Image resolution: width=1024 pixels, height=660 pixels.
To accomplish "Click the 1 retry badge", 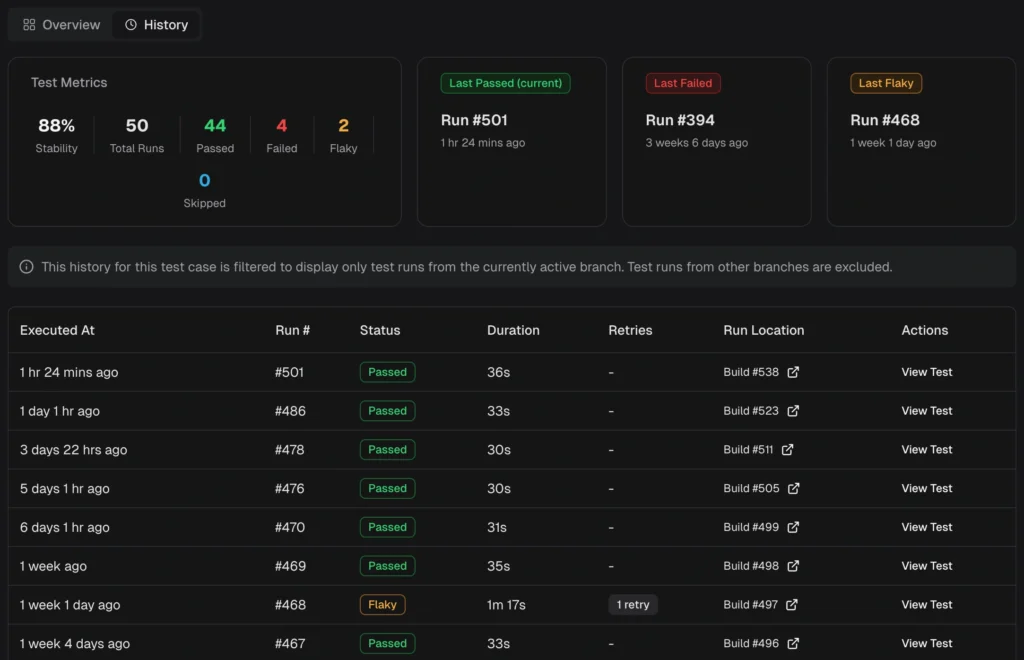I will coord(633,605).
